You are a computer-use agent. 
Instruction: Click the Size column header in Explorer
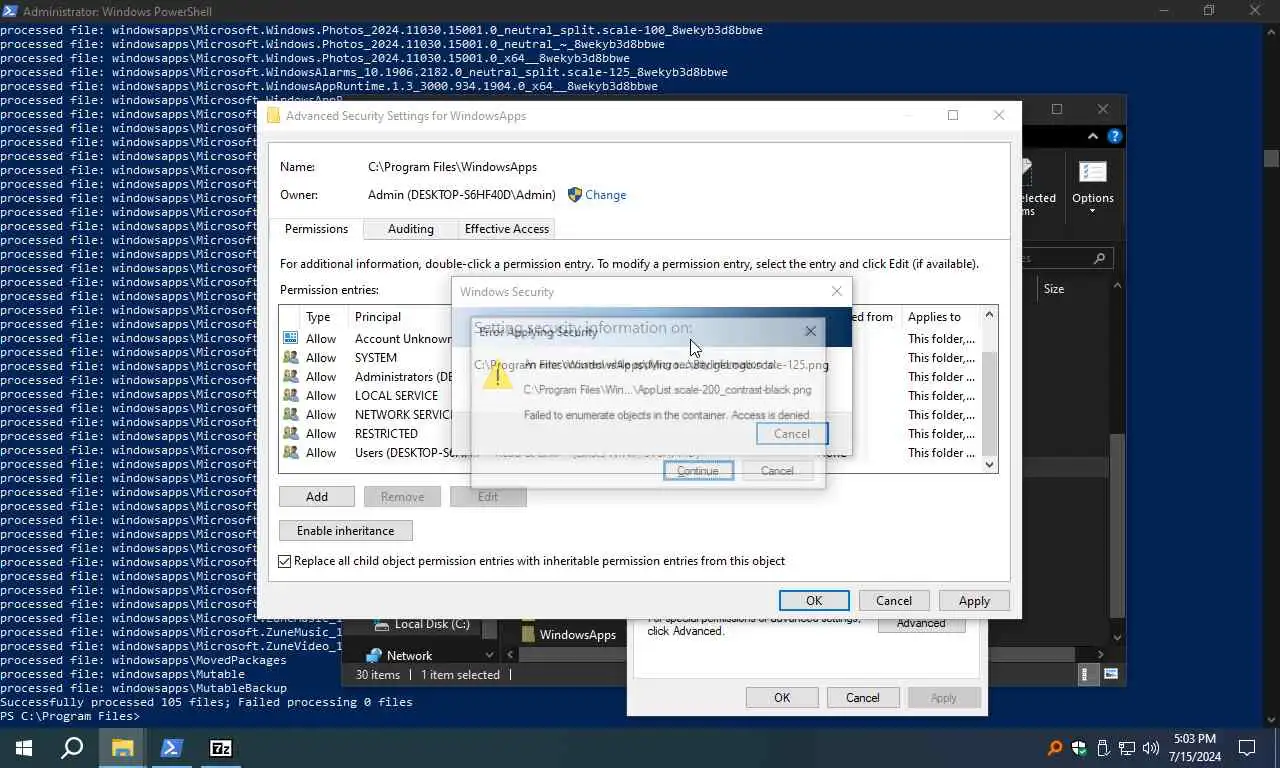pos(1054,289)
